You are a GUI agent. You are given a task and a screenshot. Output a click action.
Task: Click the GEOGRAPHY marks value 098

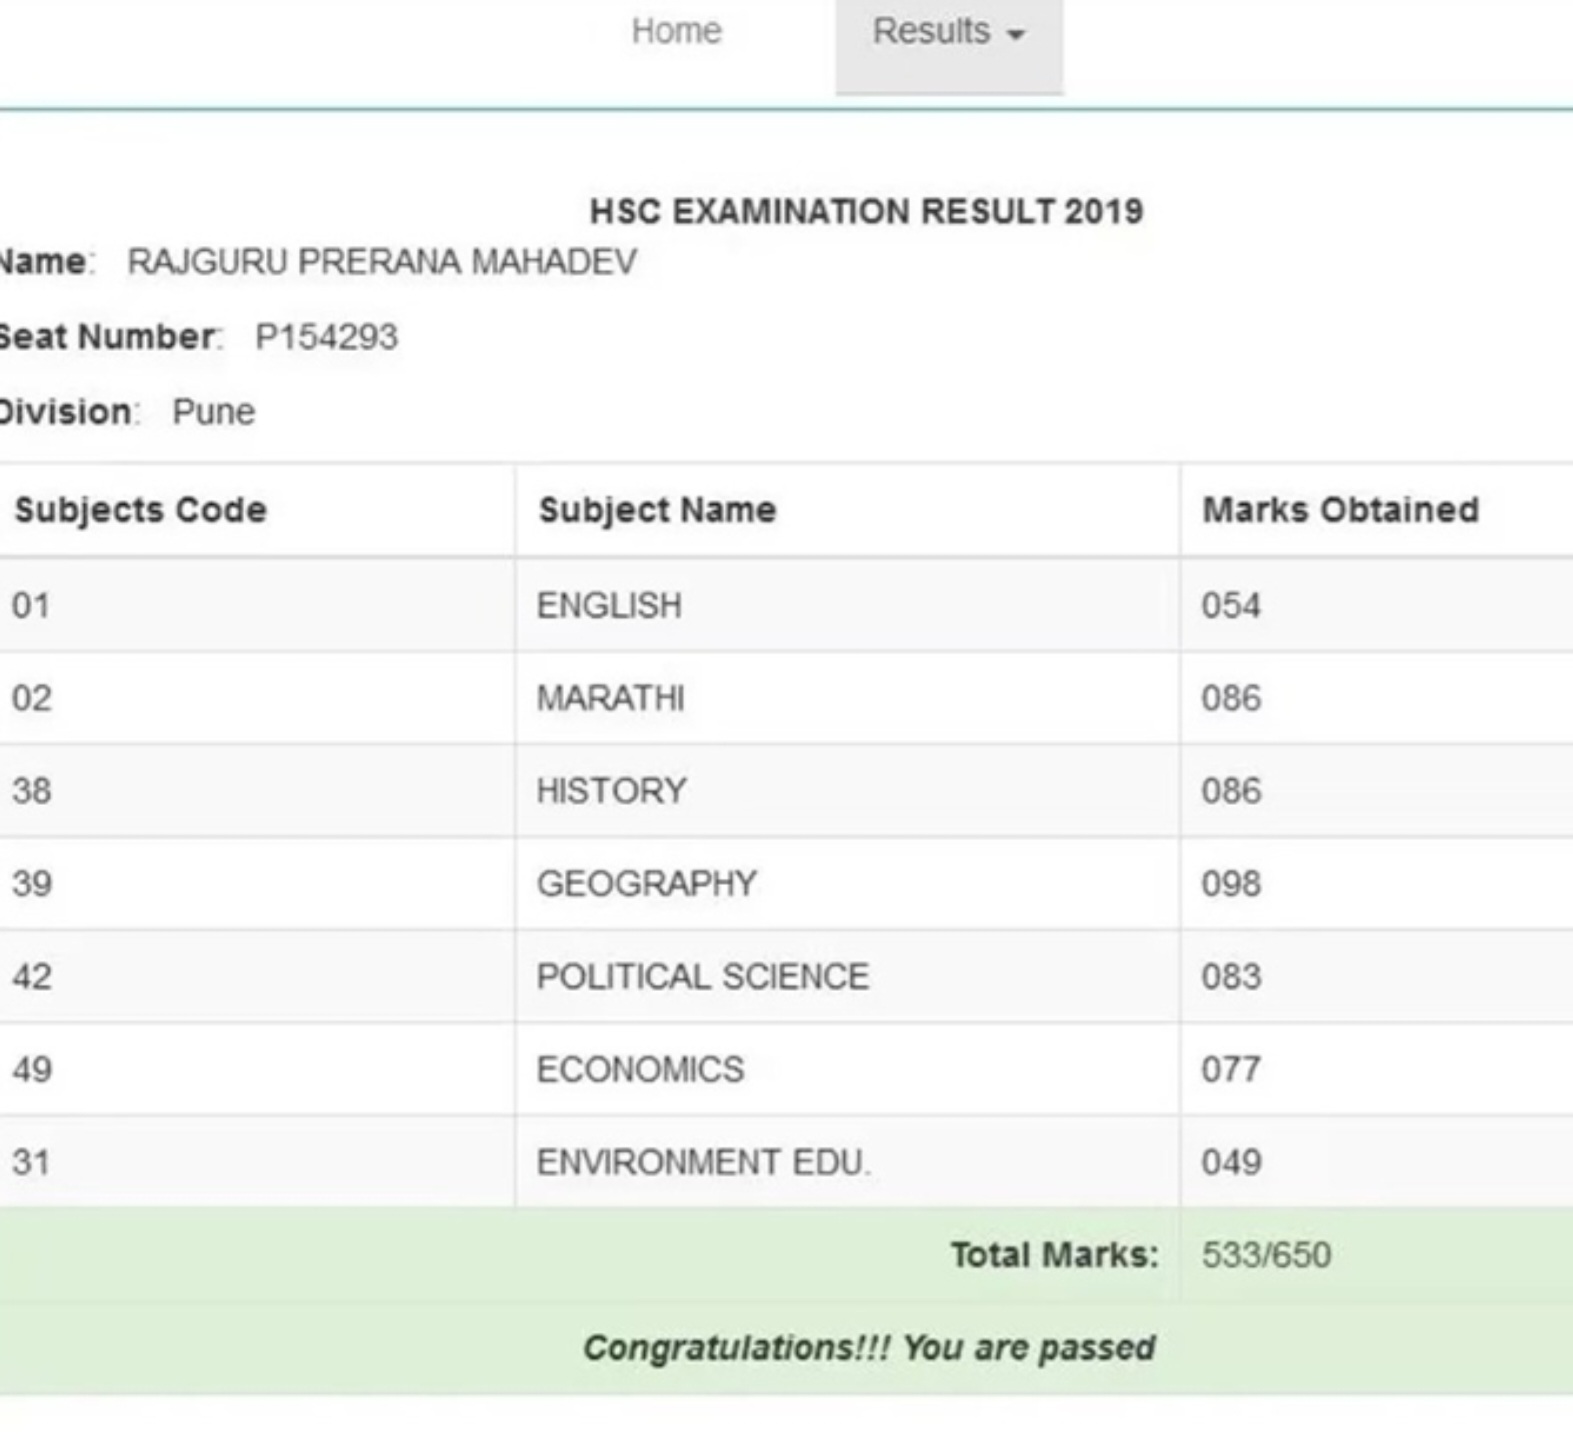point(1231,884)
